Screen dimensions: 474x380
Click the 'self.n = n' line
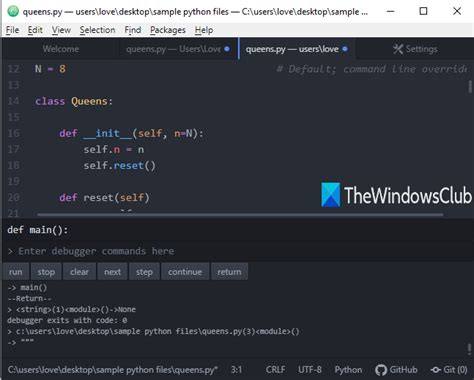click(114, 149)
